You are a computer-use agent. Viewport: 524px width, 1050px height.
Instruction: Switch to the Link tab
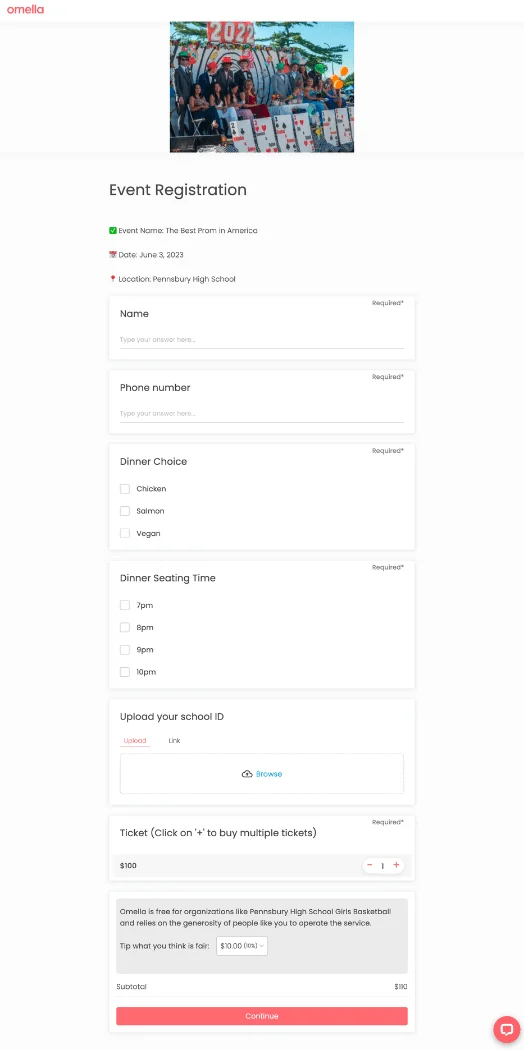point(174,741)
